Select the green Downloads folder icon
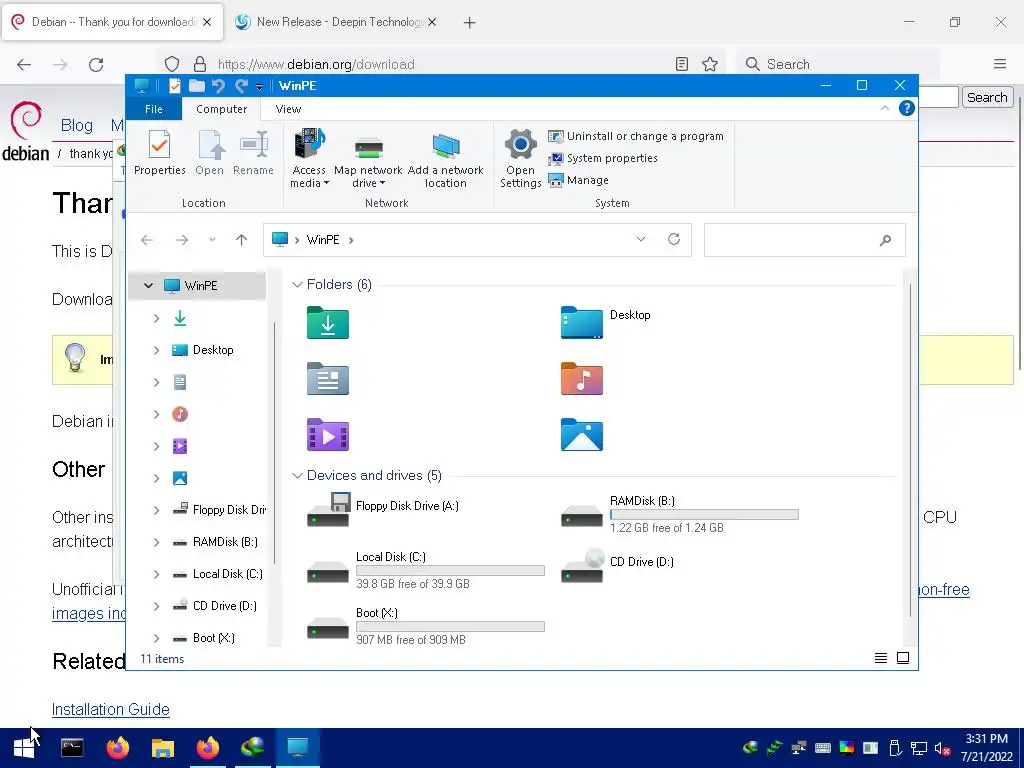Screen dimensions: 1024x768 328,323
